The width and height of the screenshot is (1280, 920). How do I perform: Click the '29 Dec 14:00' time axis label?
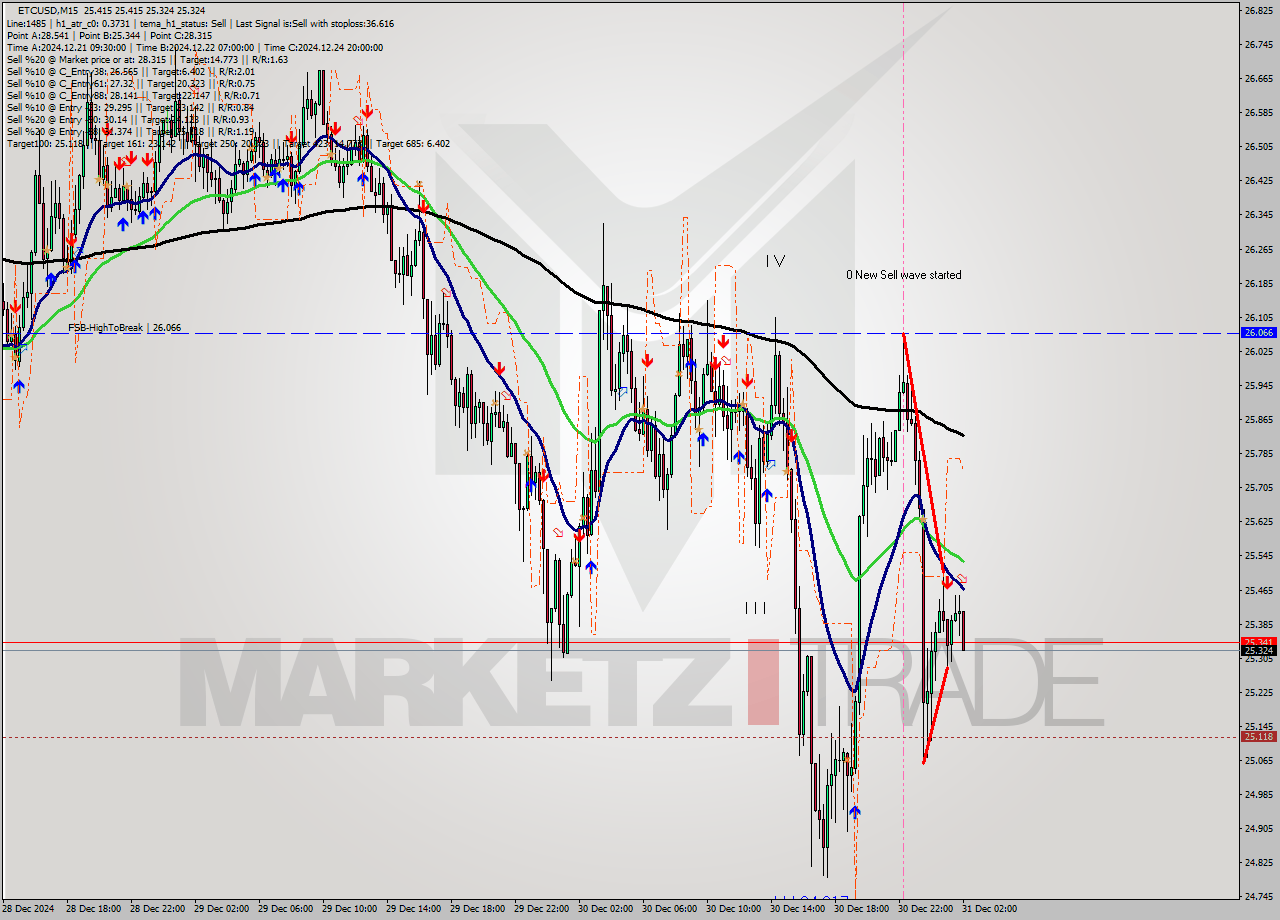[413, 909]
